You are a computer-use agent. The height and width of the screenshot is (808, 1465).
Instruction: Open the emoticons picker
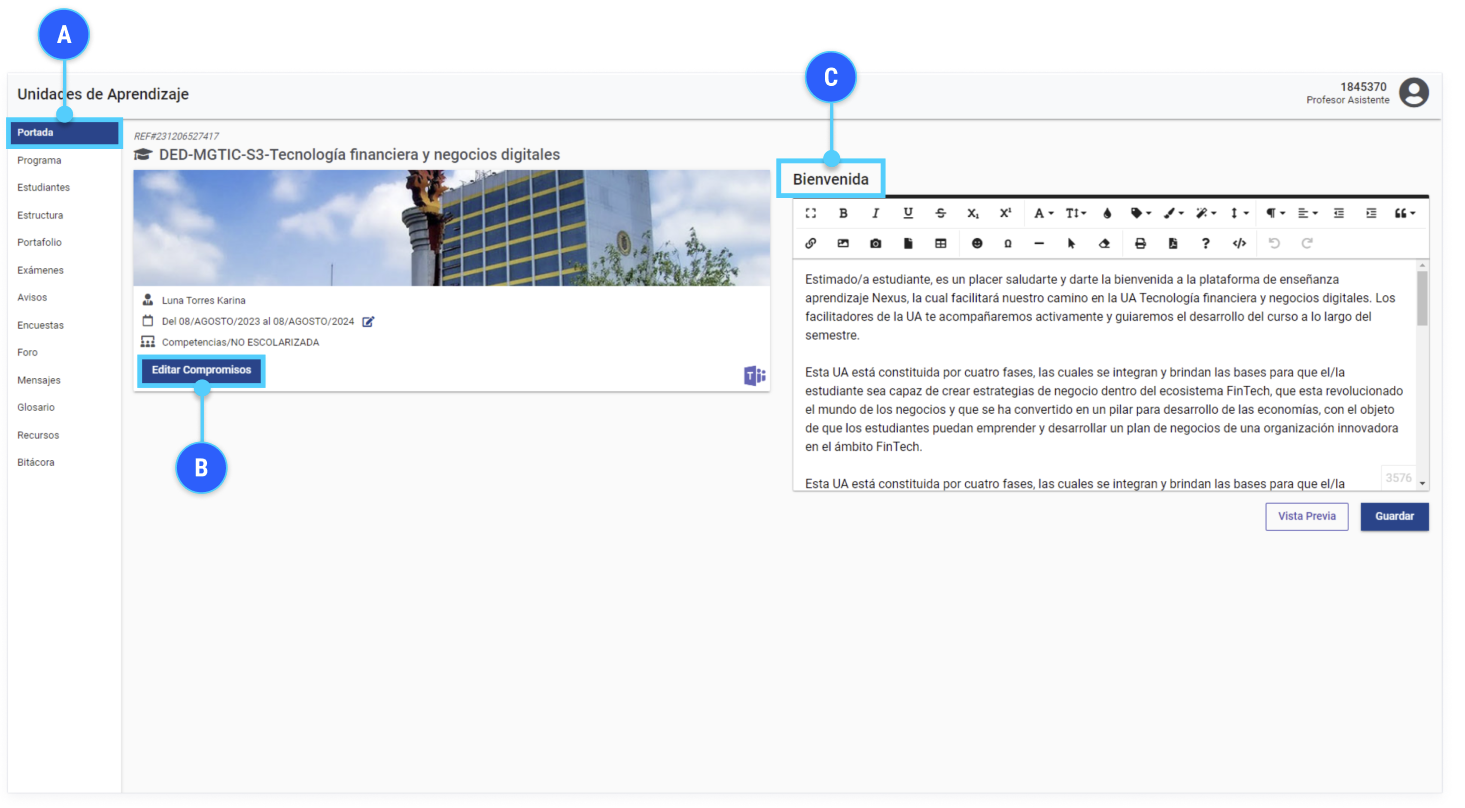[977, 243]
